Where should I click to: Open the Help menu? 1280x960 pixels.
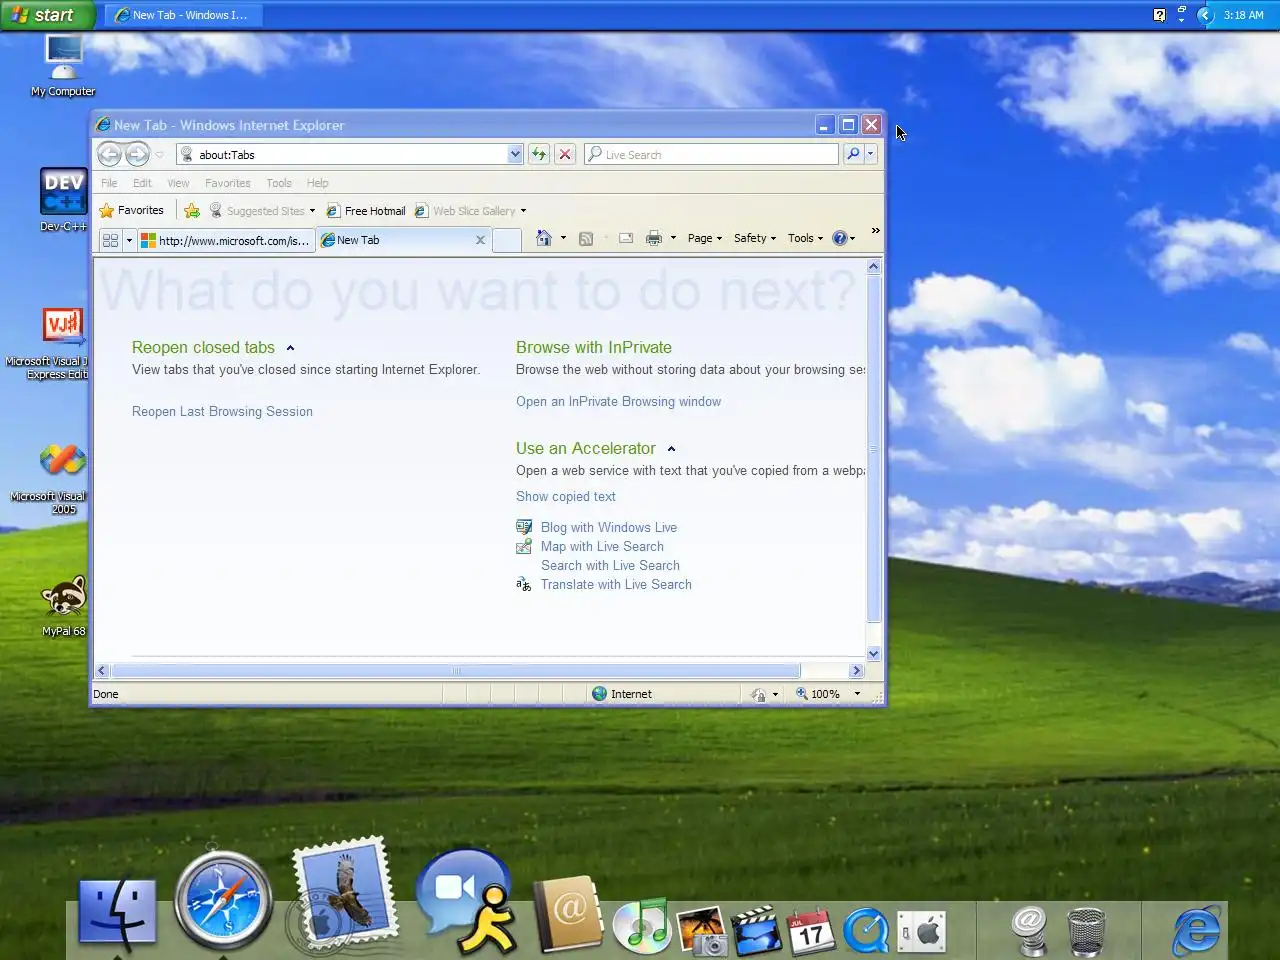pyautogui.click(x=317, y=183)
